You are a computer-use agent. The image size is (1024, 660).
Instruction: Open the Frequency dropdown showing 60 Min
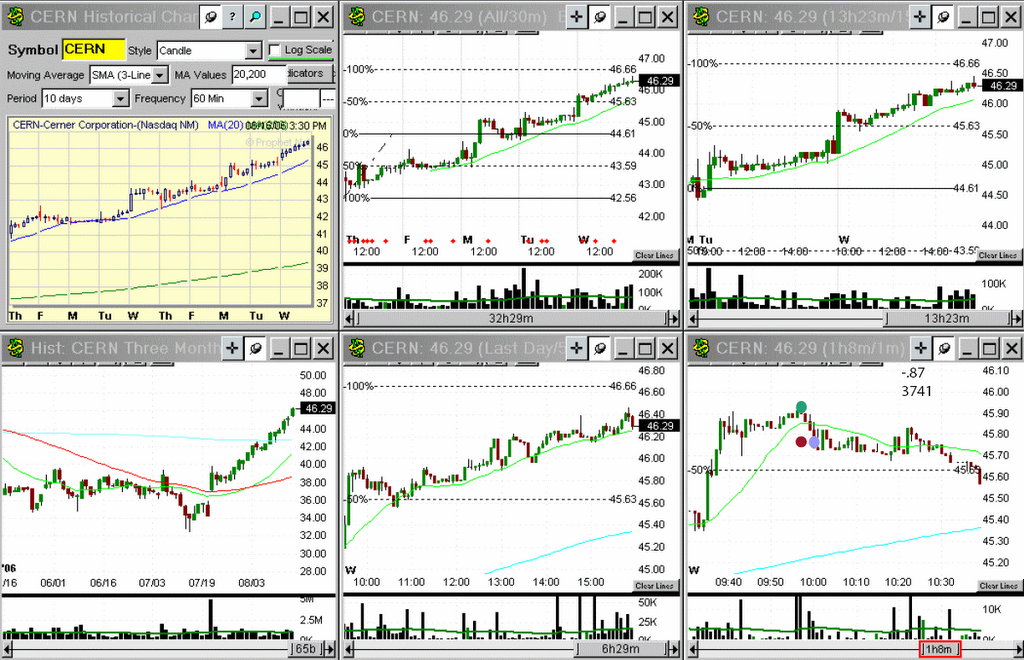pos(230,99)
